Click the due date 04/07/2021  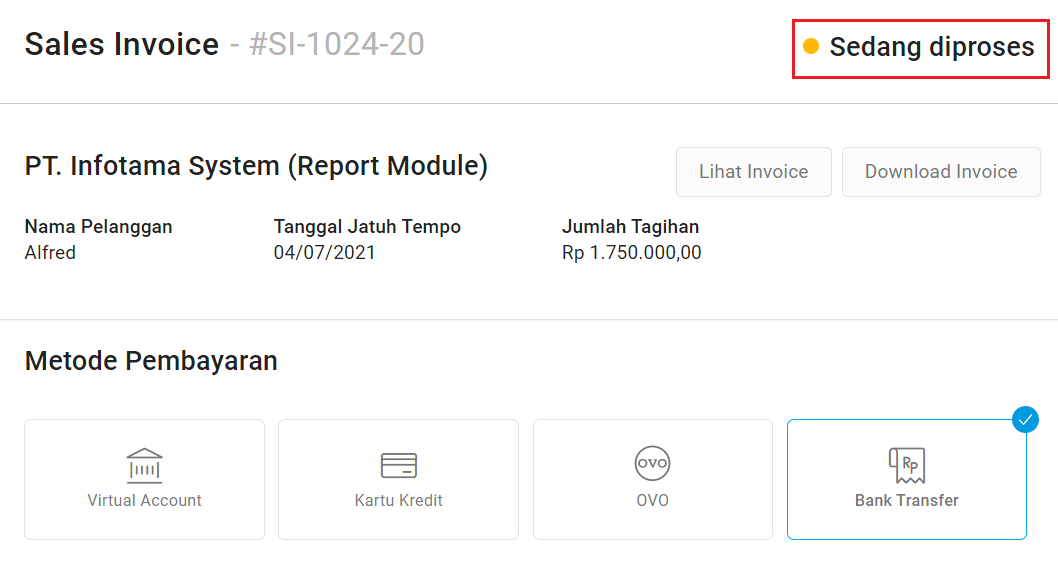coord(325,252)
